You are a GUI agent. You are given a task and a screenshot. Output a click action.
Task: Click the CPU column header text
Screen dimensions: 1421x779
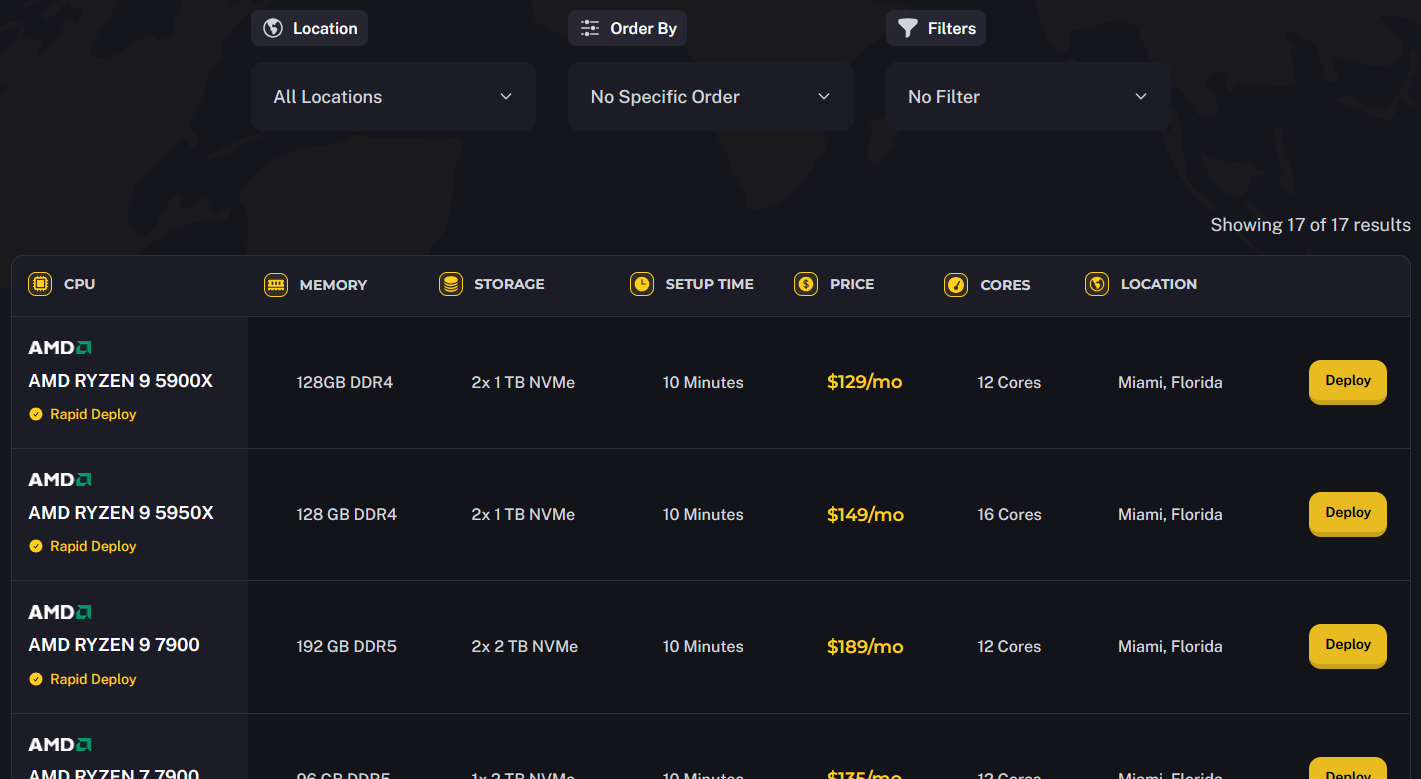pyautogui.click(x=79, y=284)
